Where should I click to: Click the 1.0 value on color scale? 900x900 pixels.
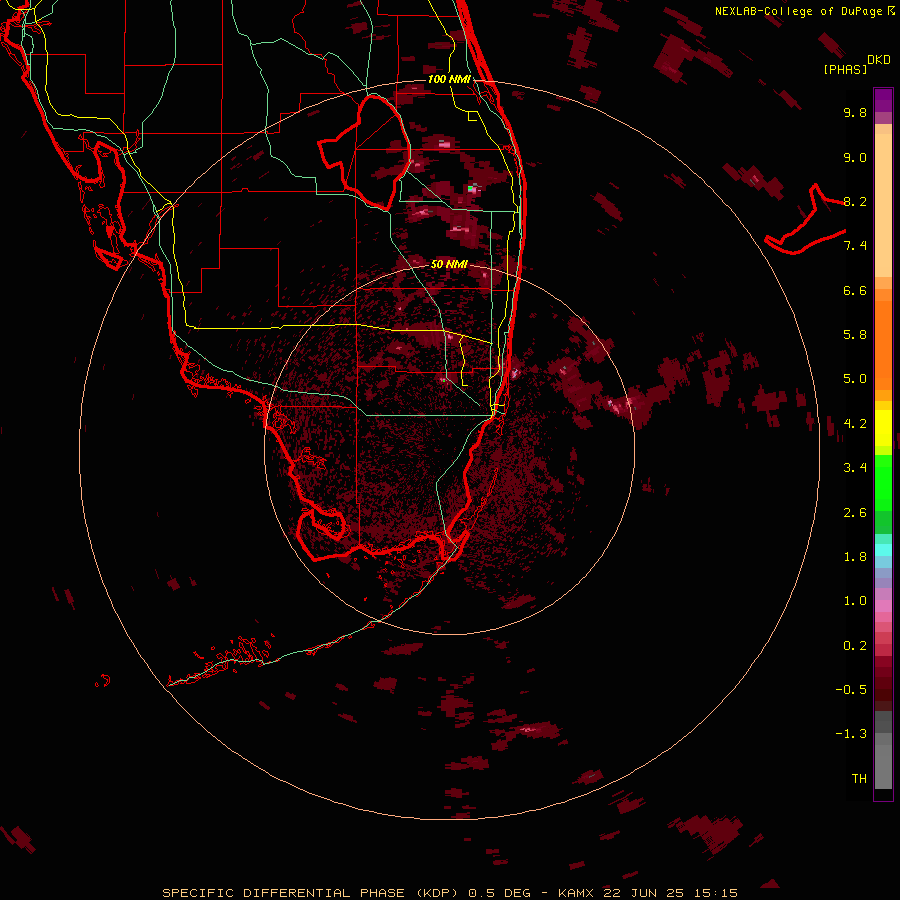855,601
